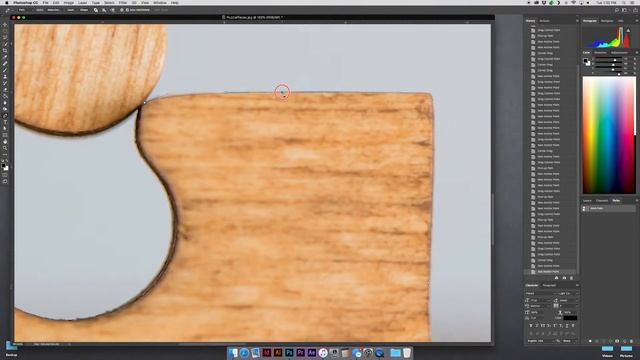Open pen options gear in options bar
The image size is (640, 360).
tap(122, 10)
